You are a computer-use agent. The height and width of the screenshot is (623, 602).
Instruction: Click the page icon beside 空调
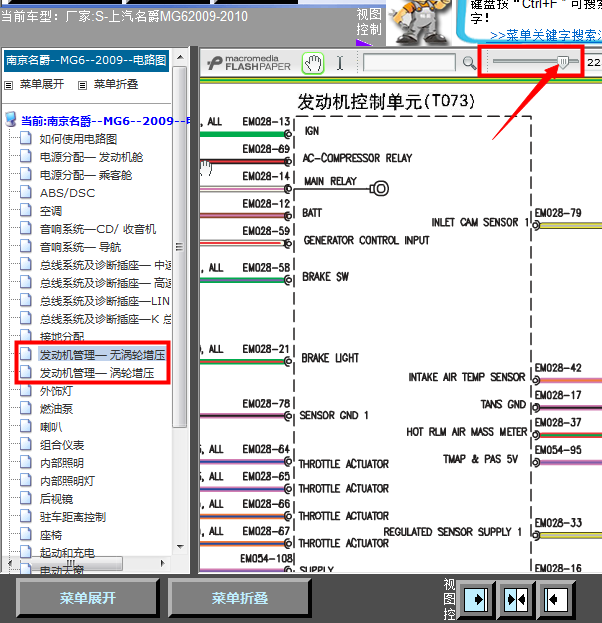pos(25,210)
